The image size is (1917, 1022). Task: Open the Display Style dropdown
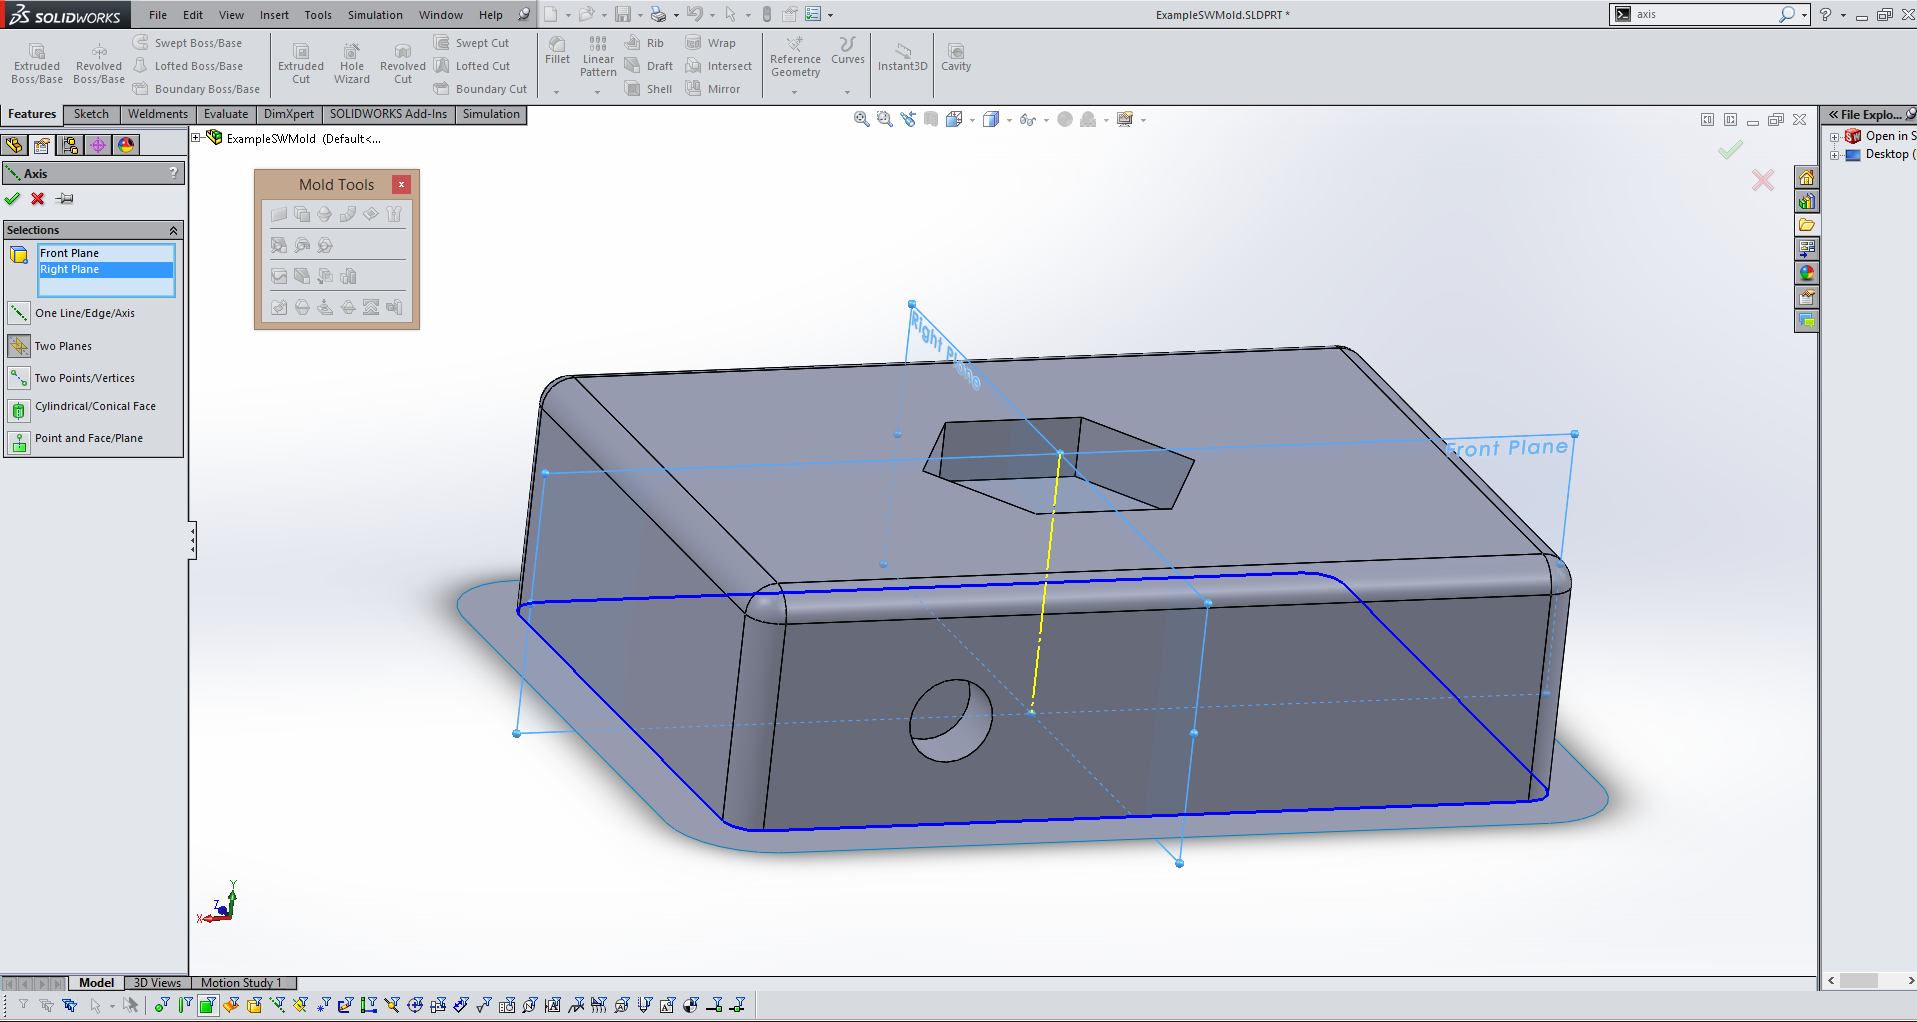pyautogui.click(x=1009, y=121)
